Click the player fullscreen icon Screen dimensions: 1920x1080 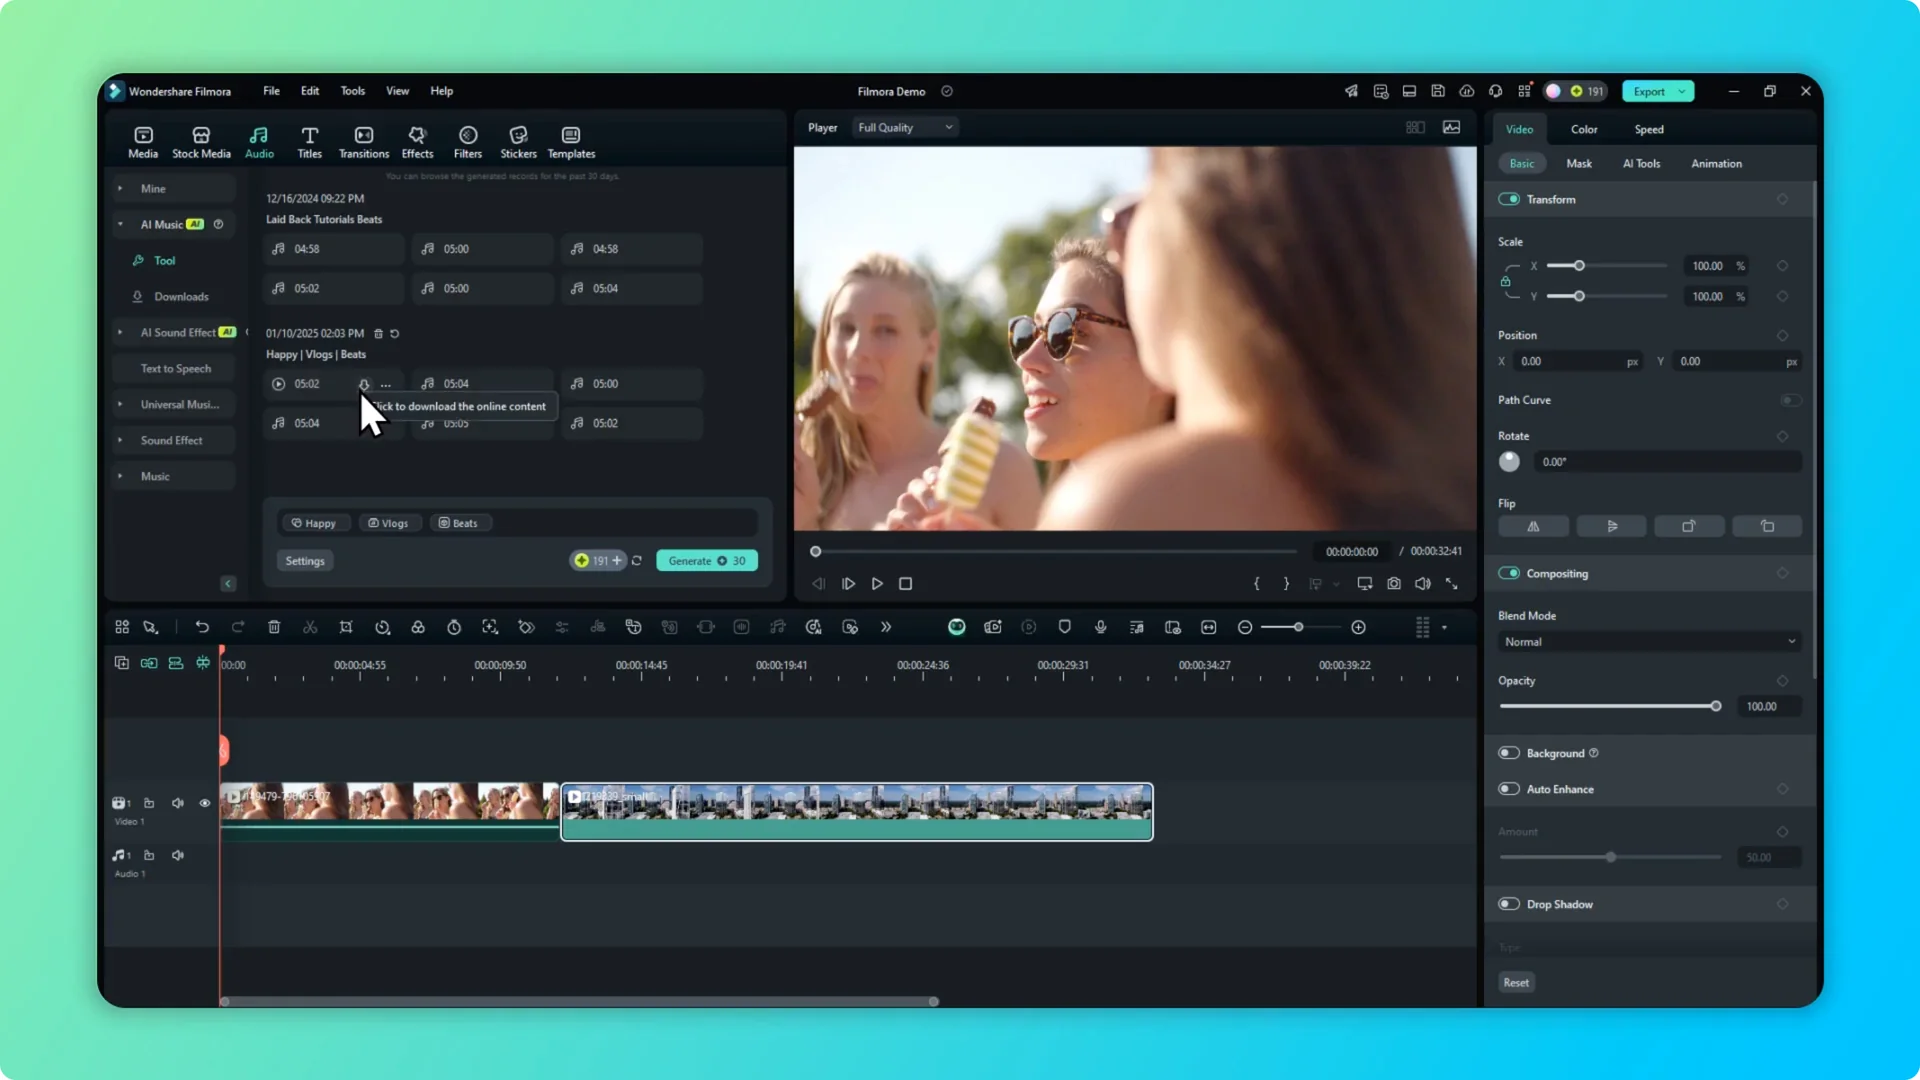1451,583
